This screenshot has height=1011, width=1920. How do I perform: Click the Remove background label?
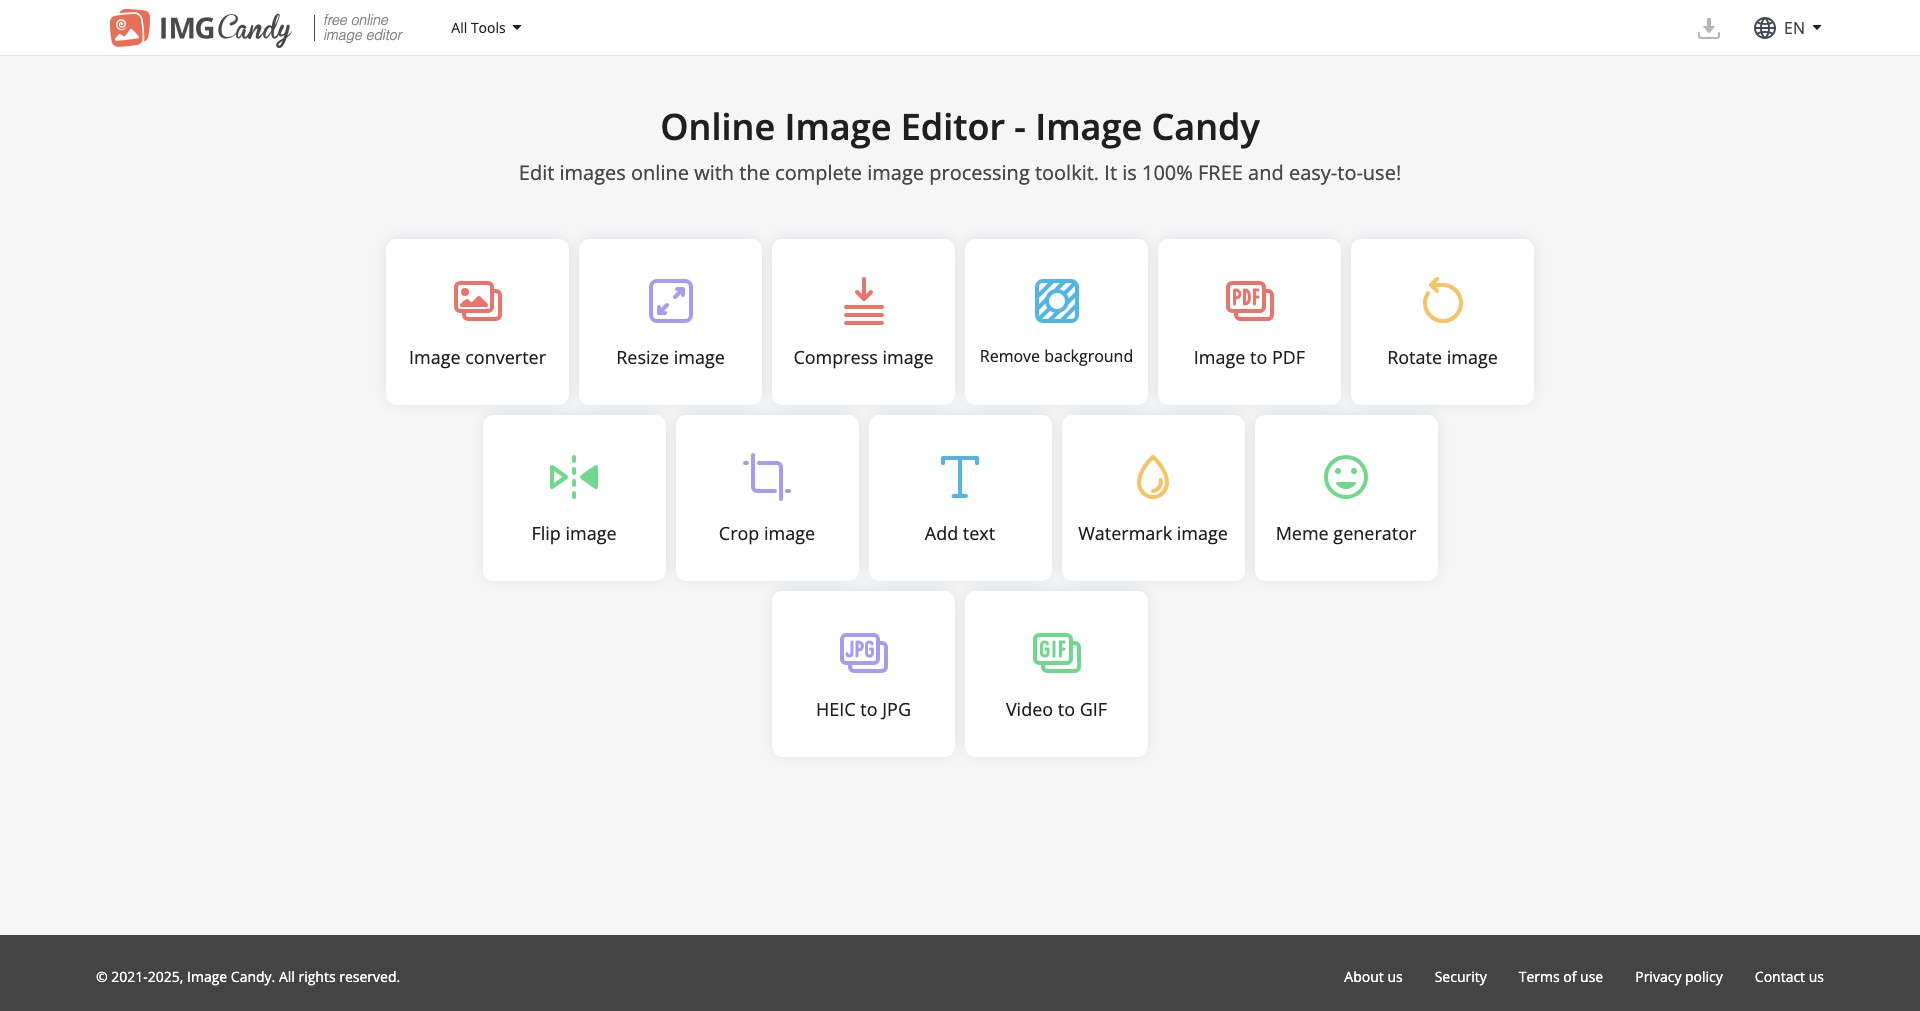coord(1056,357)
